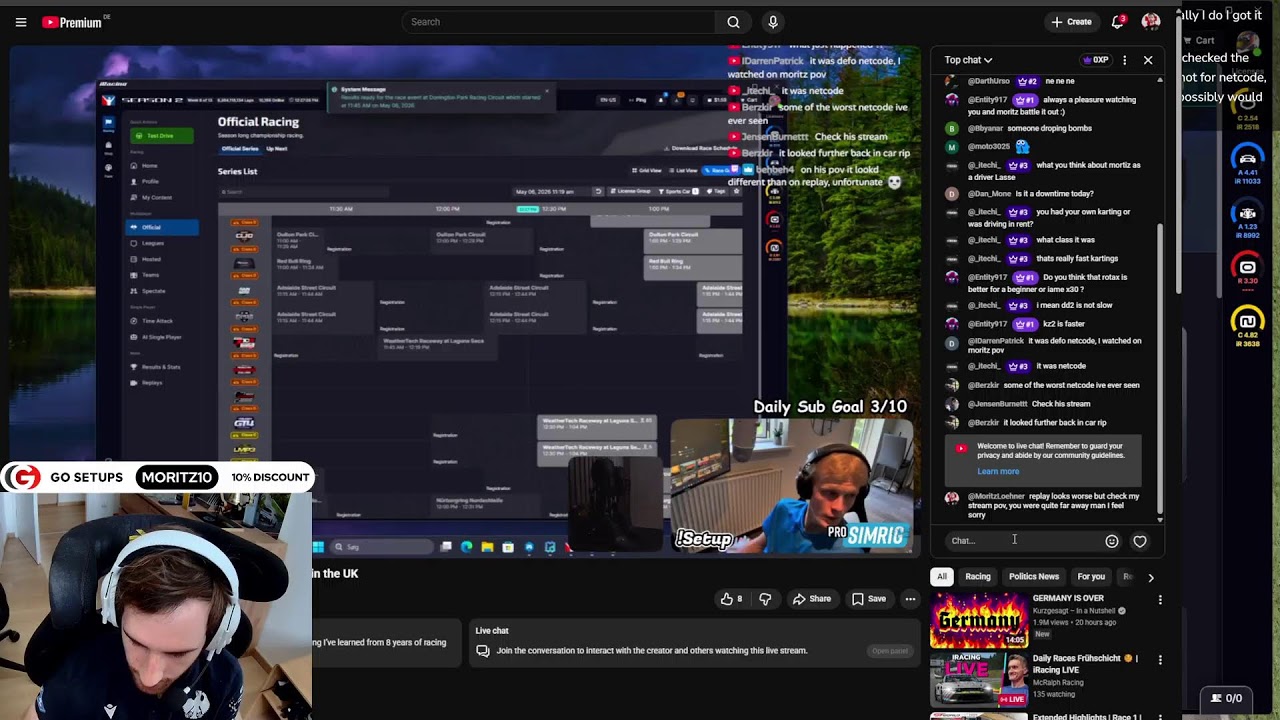This screenshot has width=1280, height=720.
Task: Dislike the video with thumbs down
Action: [x=765, y=599]
